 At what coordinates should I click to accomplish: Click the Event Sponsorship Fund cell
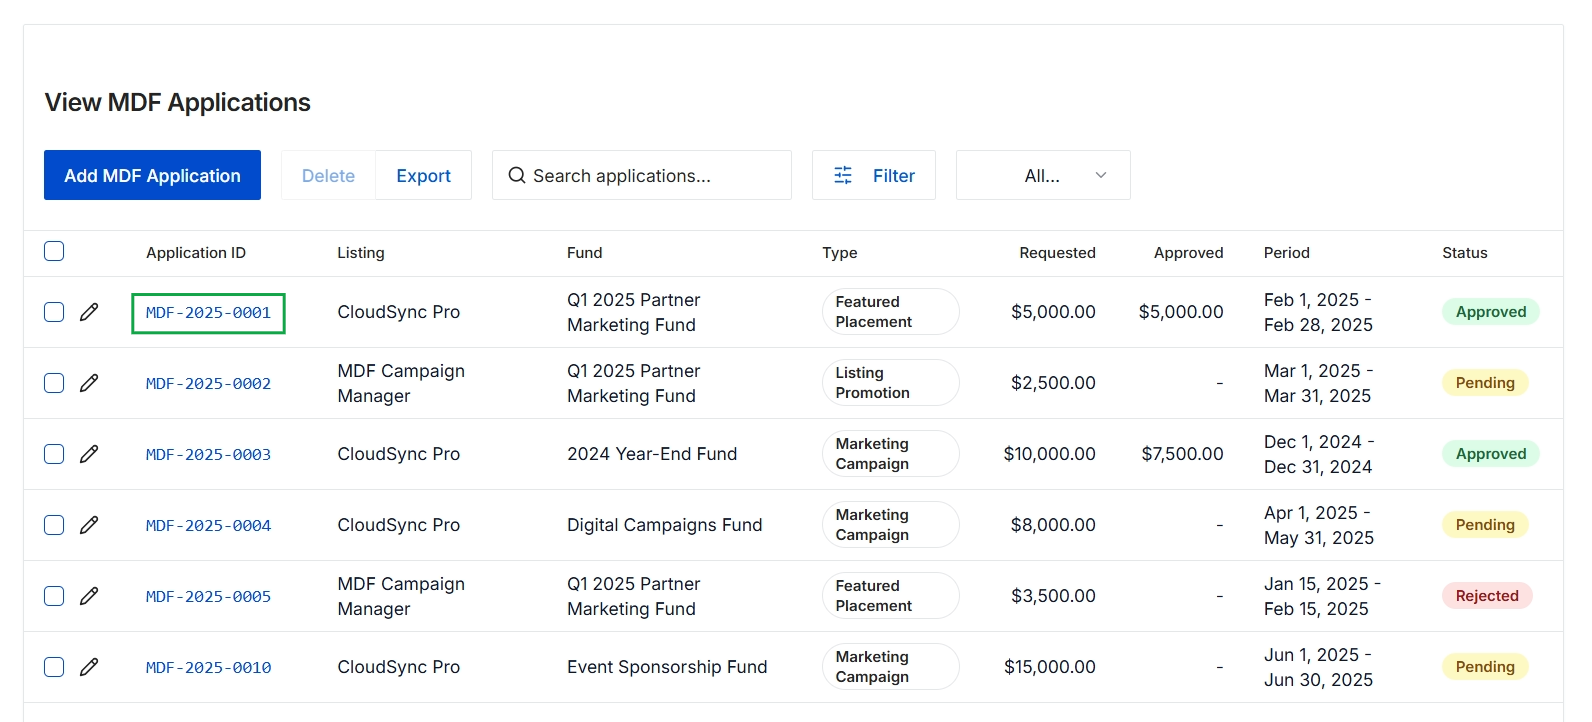[x=667, y=667]
